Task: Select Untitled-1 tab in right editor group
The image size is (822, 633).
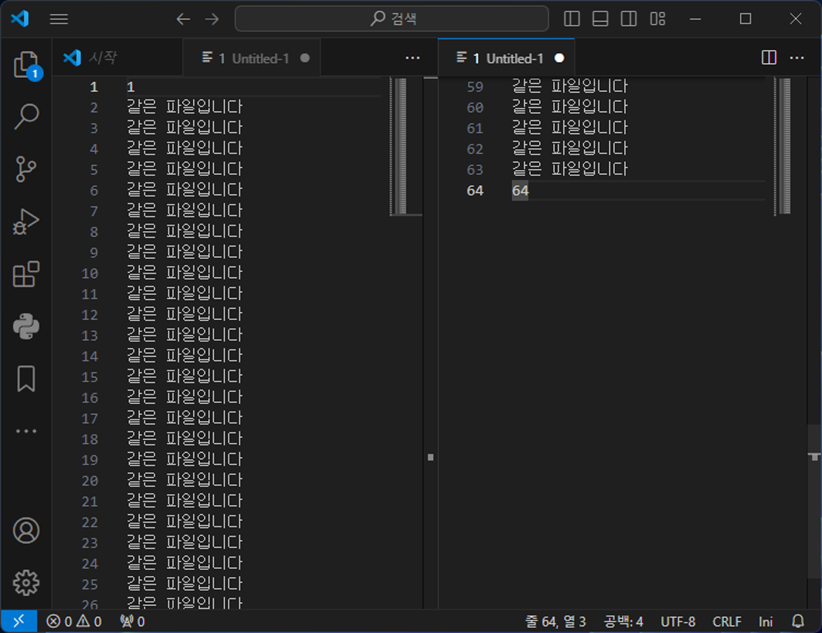Action: [x=506, y=58]
